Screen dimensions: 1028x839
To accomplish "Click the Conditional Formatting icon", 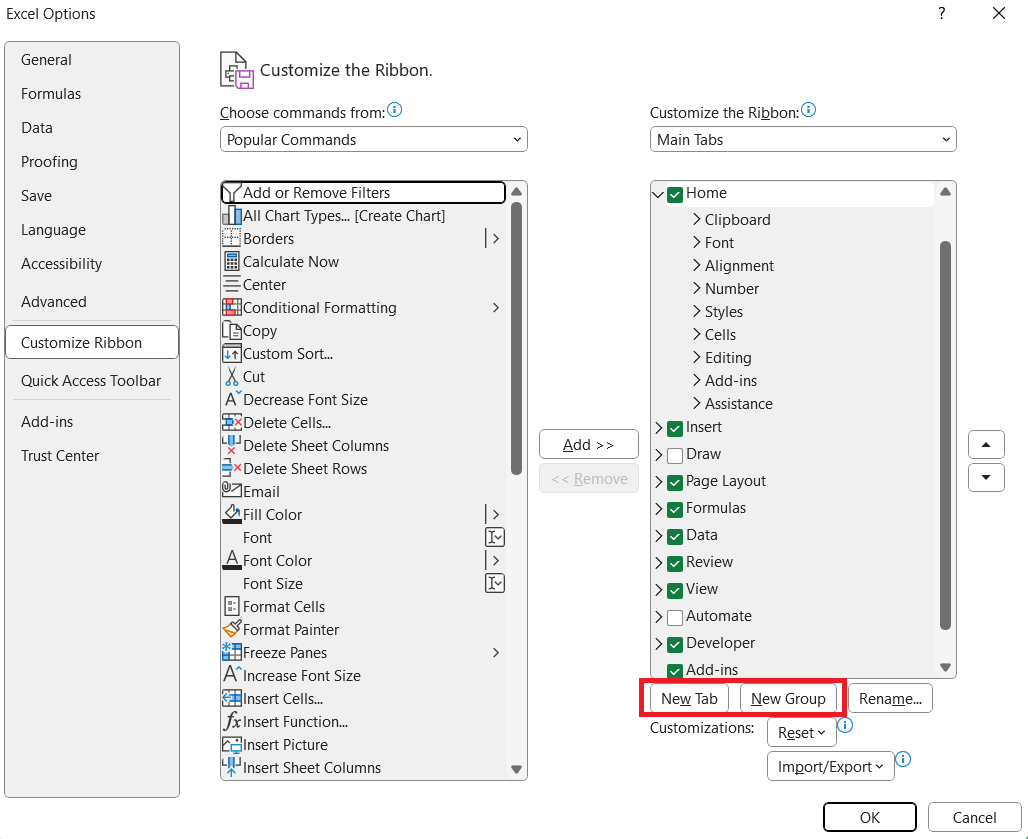I will (x=232, y=307).
